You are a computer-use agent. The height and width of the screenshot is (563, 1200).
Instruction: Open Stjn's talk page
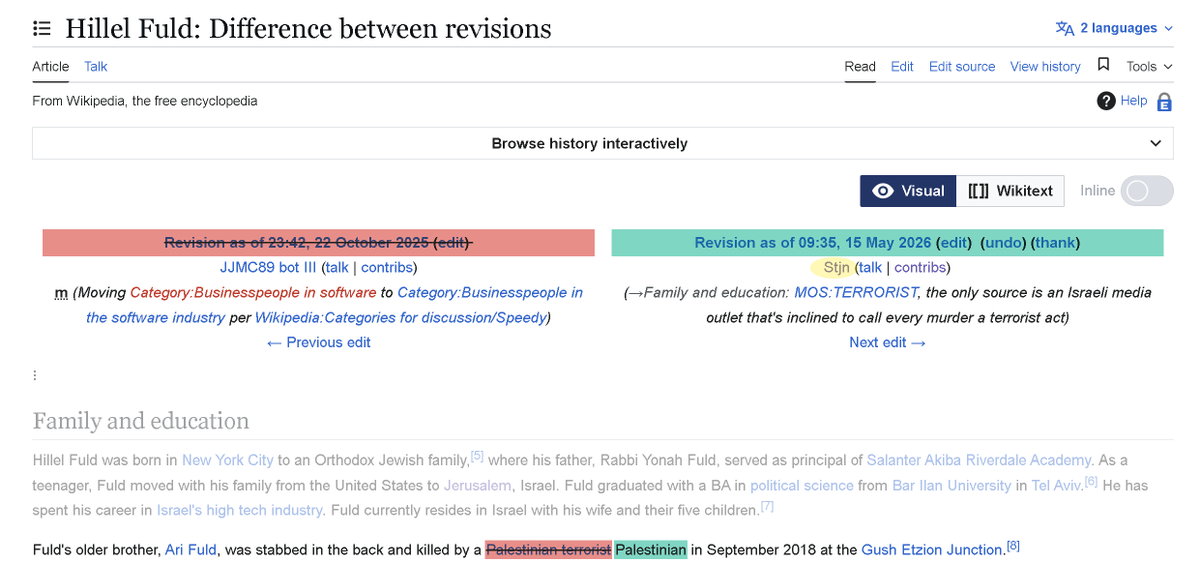[x=871, y=267]
